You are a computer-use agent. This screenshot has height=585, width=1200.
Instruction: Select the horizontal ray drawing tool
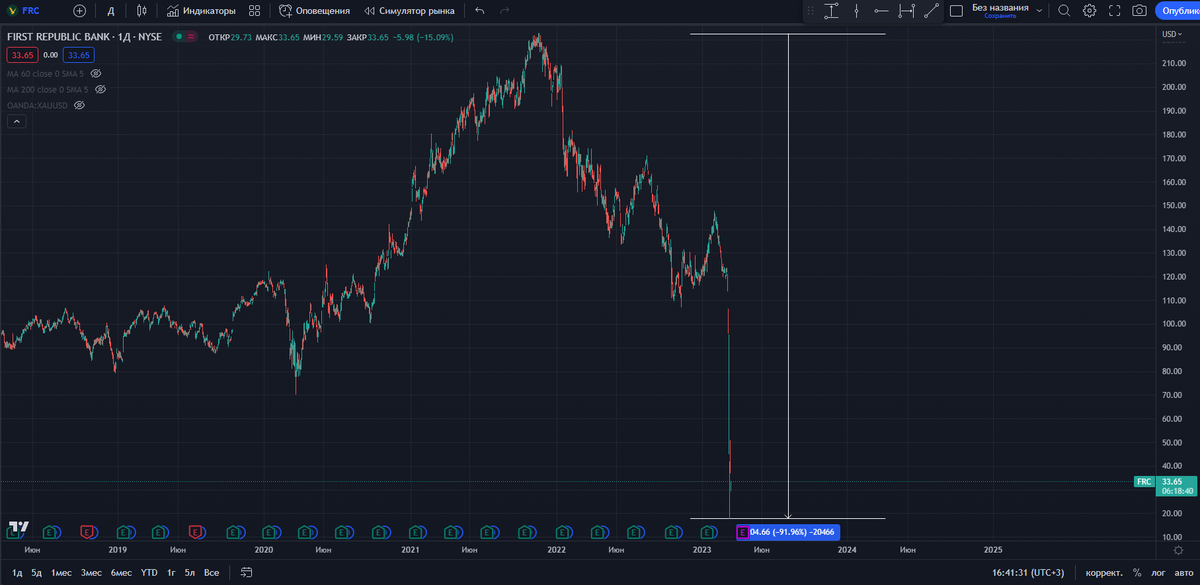882,11
